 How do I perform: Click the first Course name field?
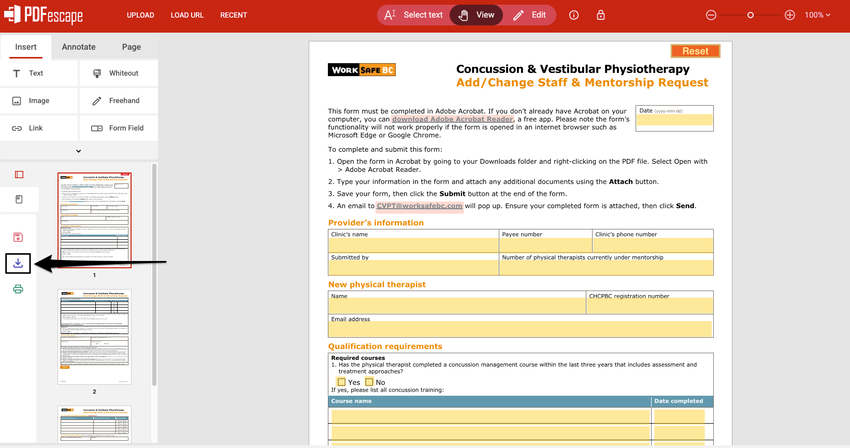coord(490,416)
